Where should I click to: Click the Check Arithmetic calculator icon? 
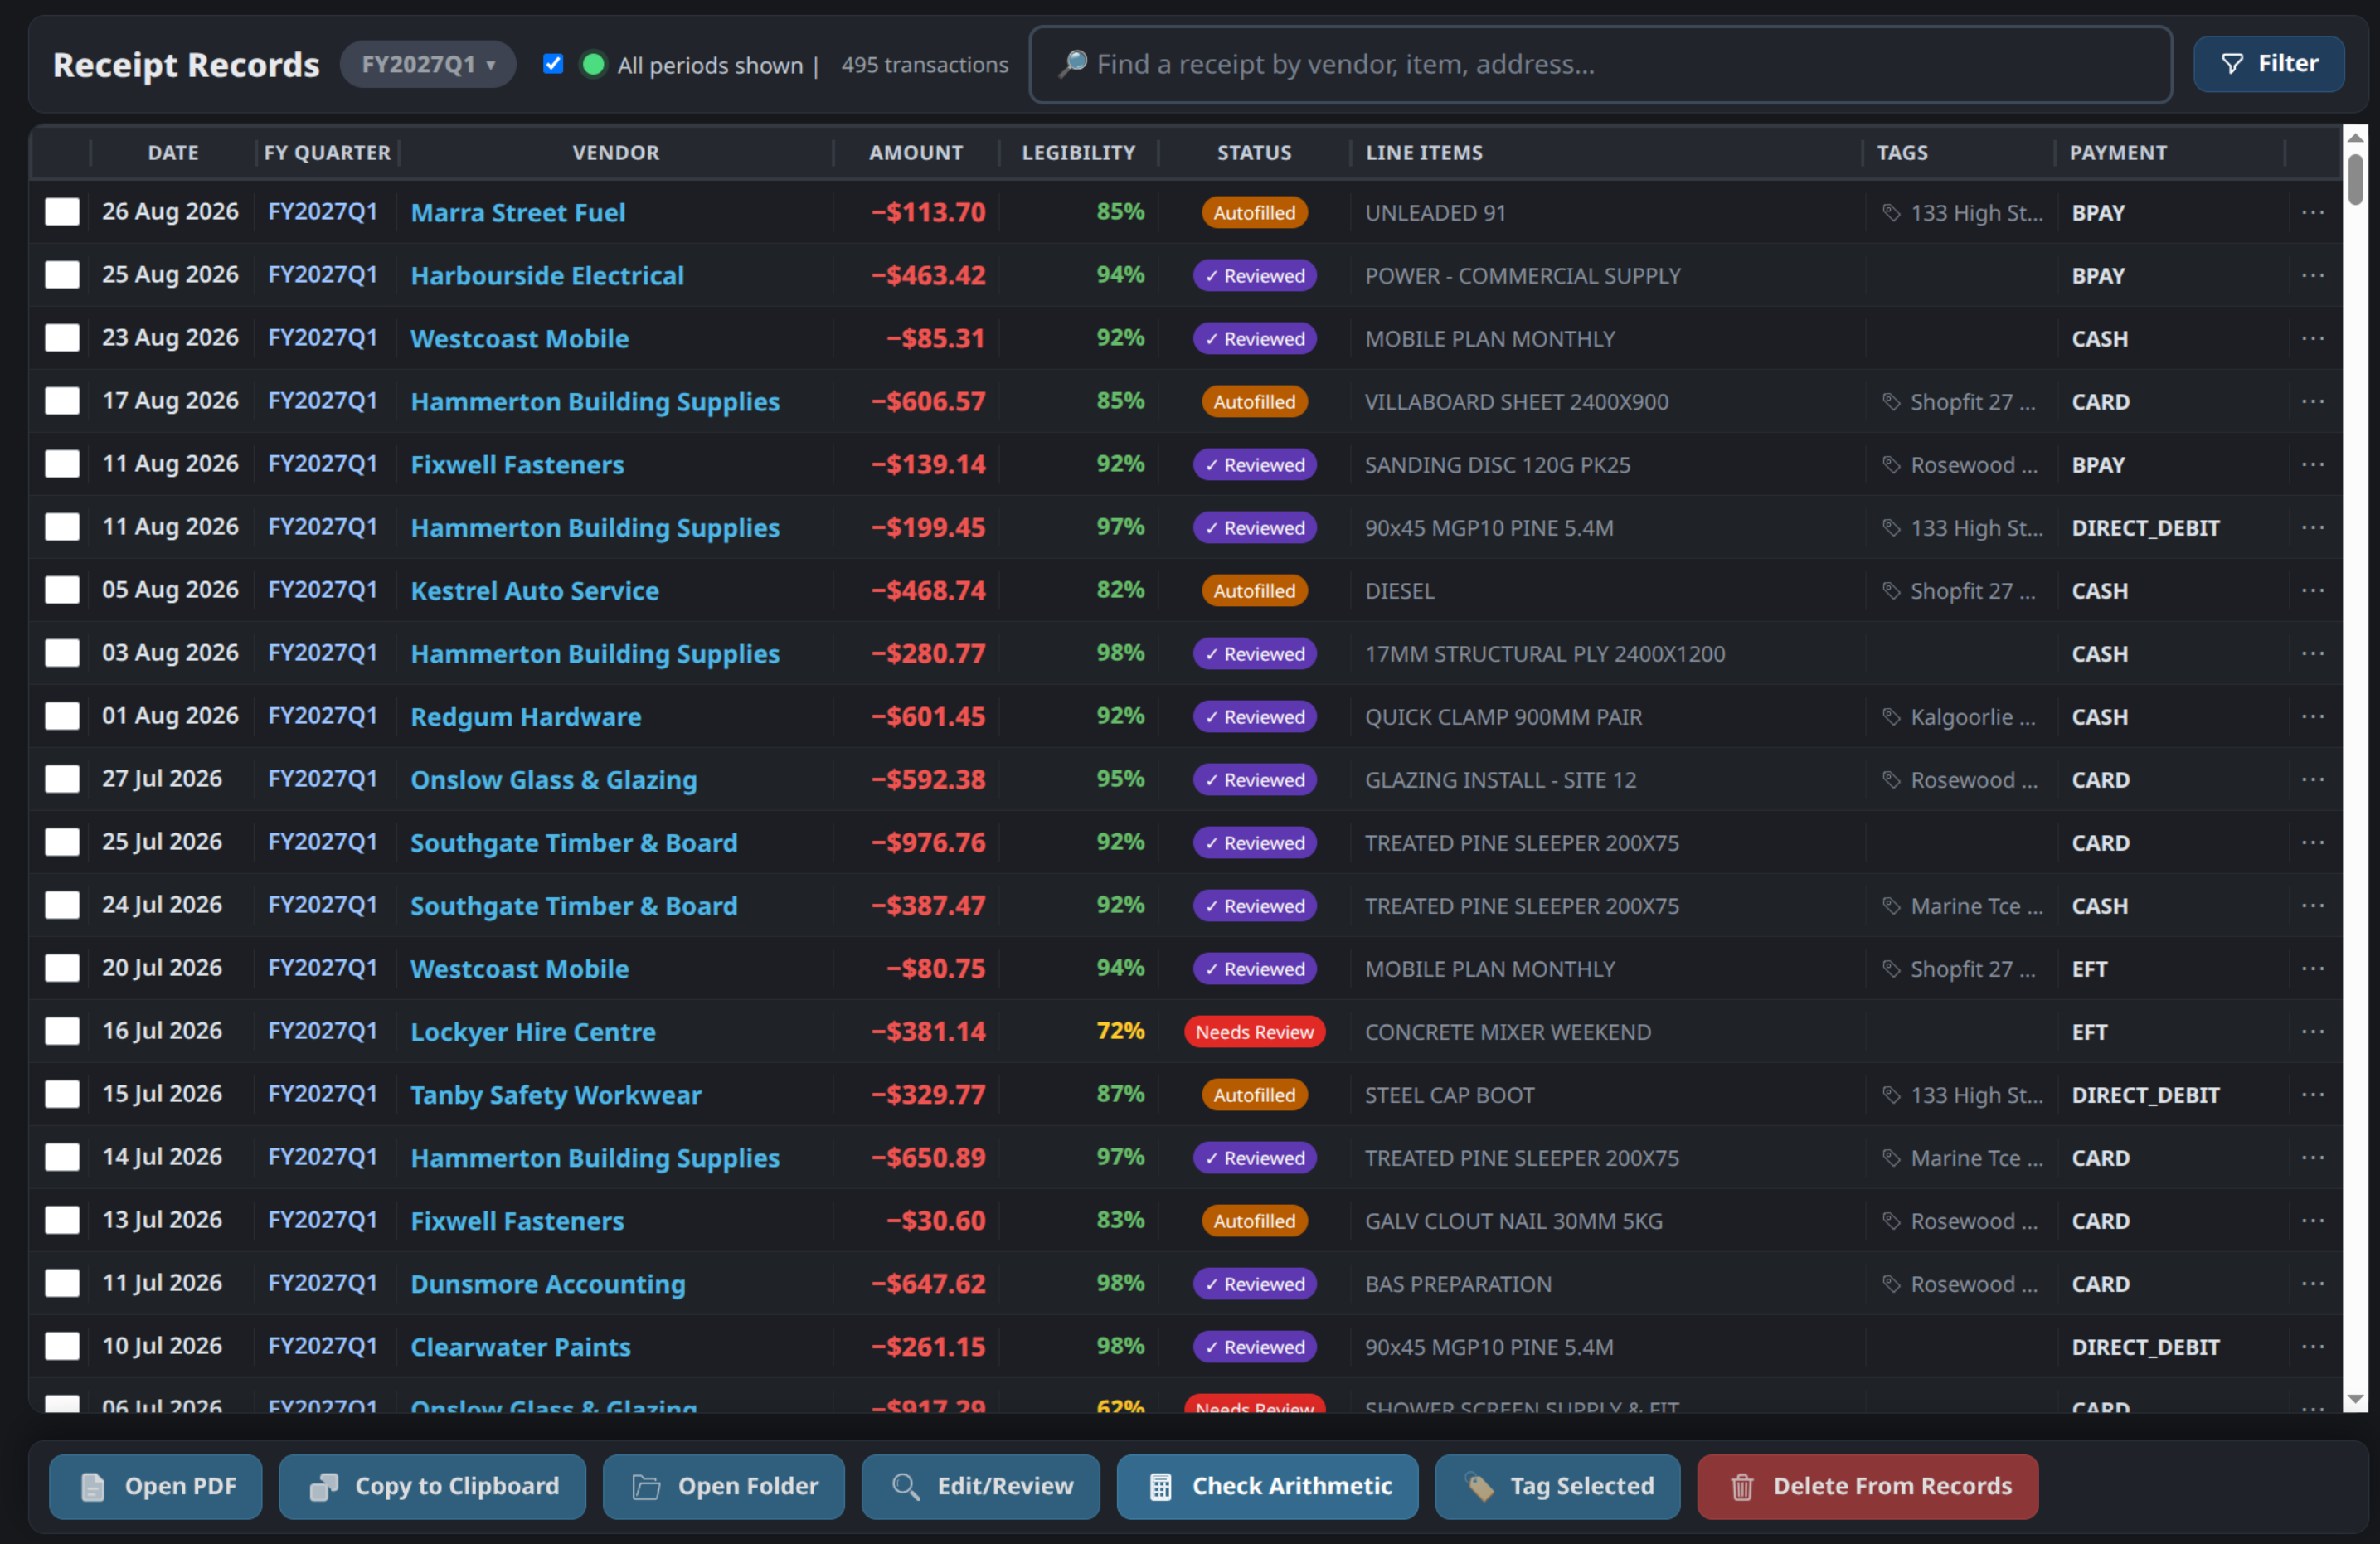(x=1160, y=1487)
